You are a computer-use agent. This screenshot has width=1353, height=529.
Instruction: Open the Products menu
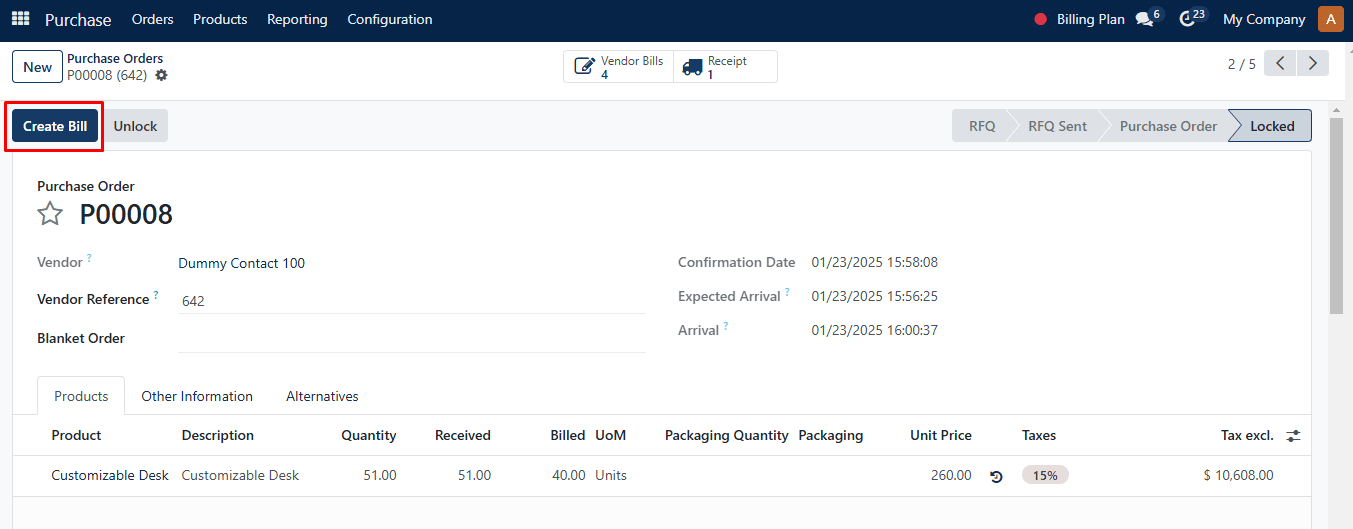[220, 19]
